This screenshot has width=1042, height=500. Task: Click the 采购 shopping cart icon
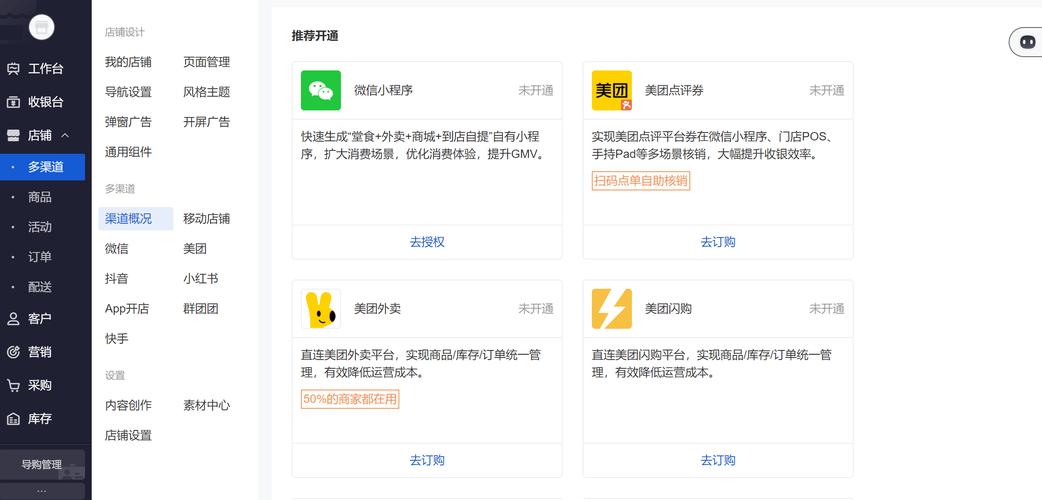pos(13,386)
